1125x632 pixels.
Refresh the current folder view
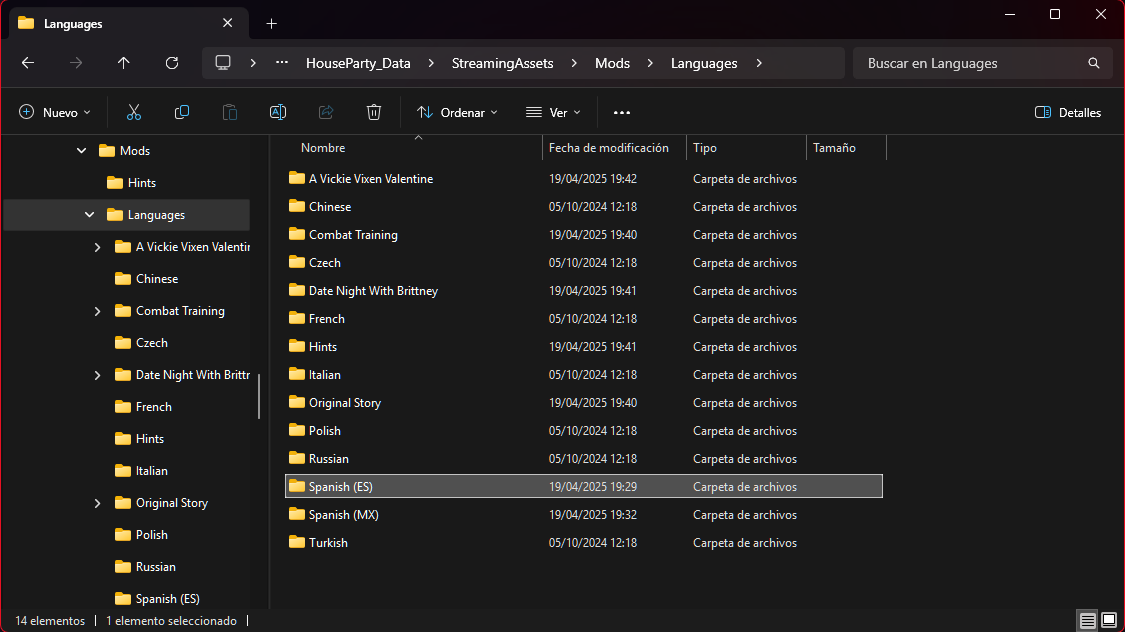[172, 63]
